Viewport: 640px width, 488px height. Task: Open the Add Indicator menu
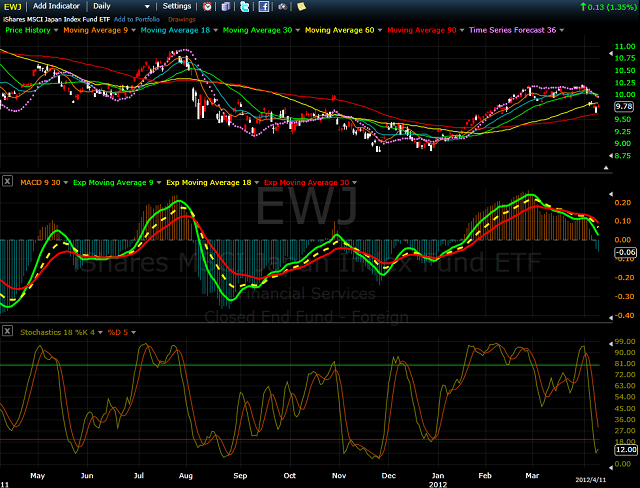tap(56, 6)
